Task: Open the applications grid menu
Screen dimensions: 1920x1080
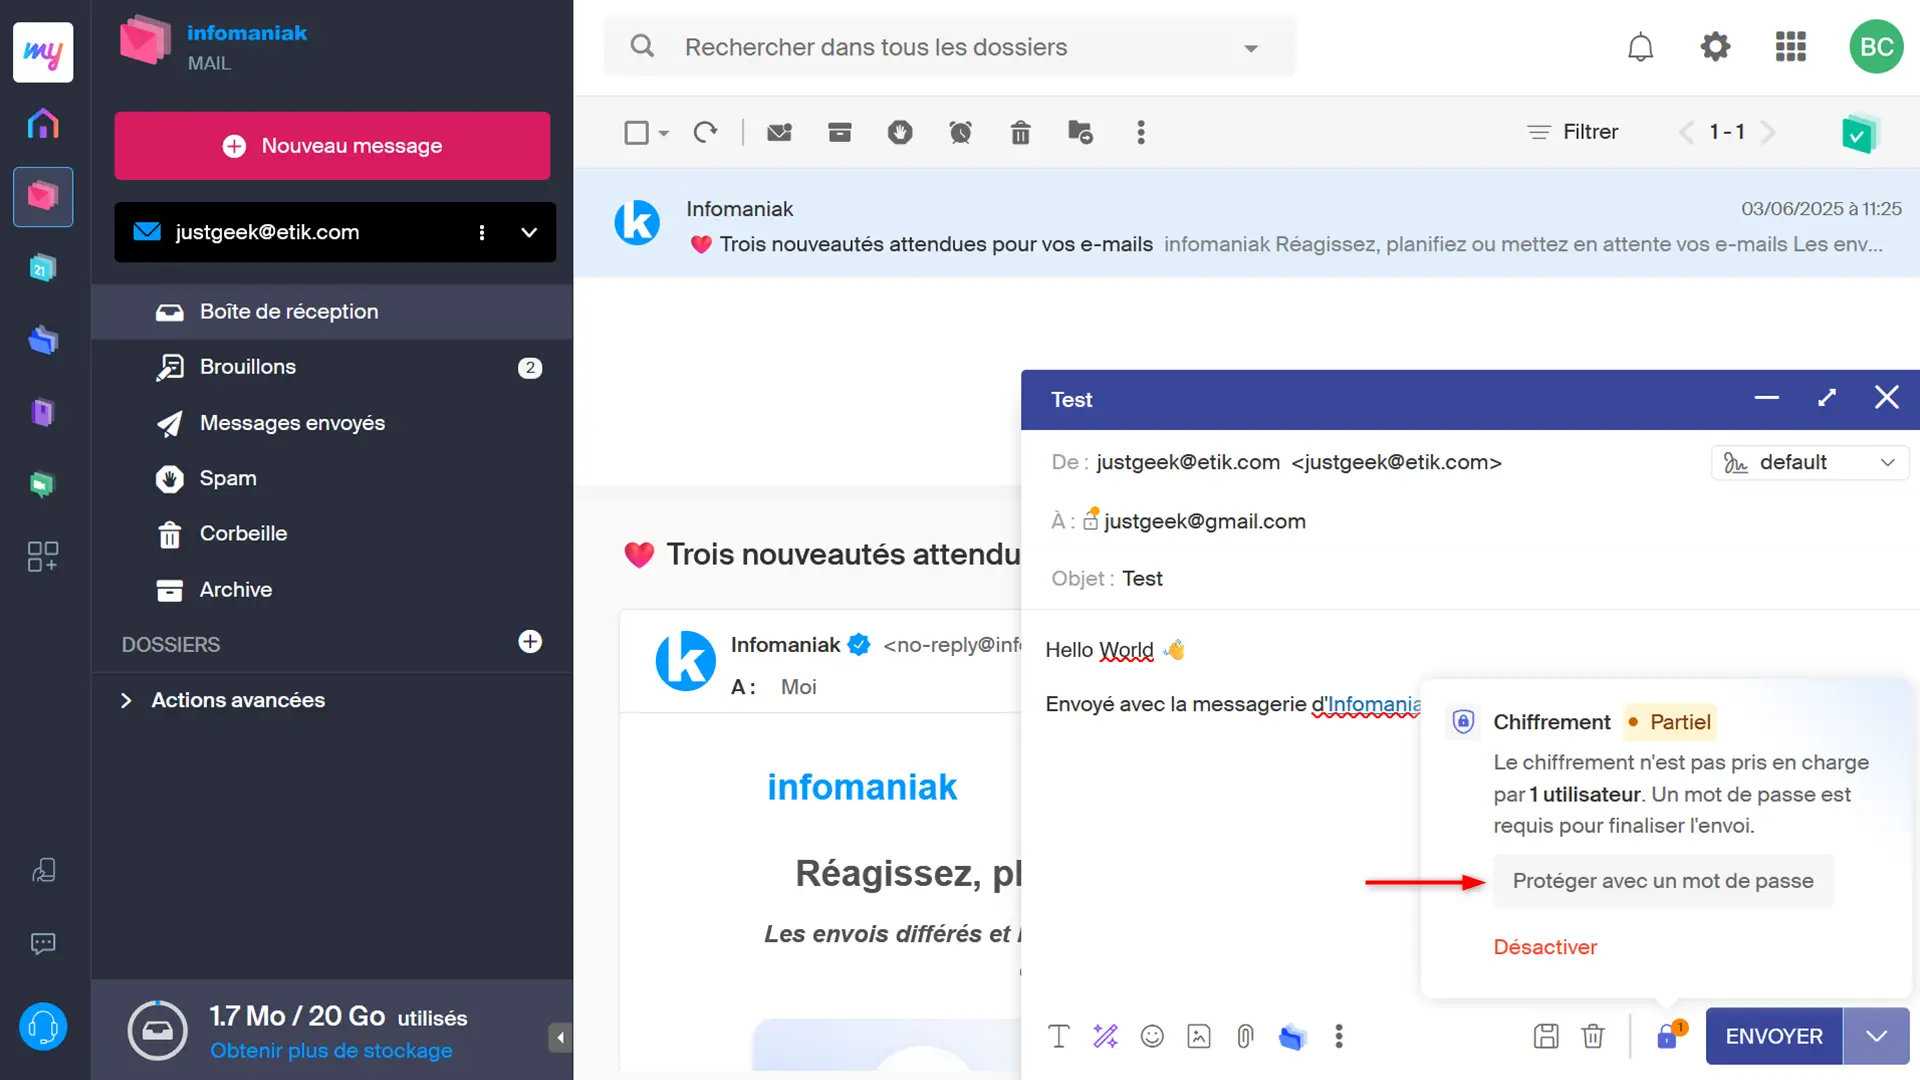Action: (1790, 47)
